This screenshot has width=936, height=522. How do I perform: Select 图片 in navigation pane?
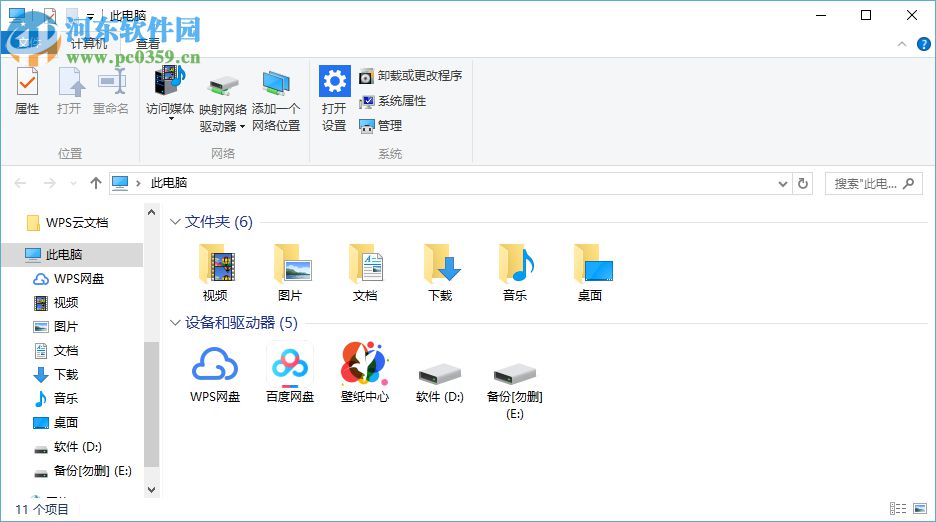tap(56, 327)
